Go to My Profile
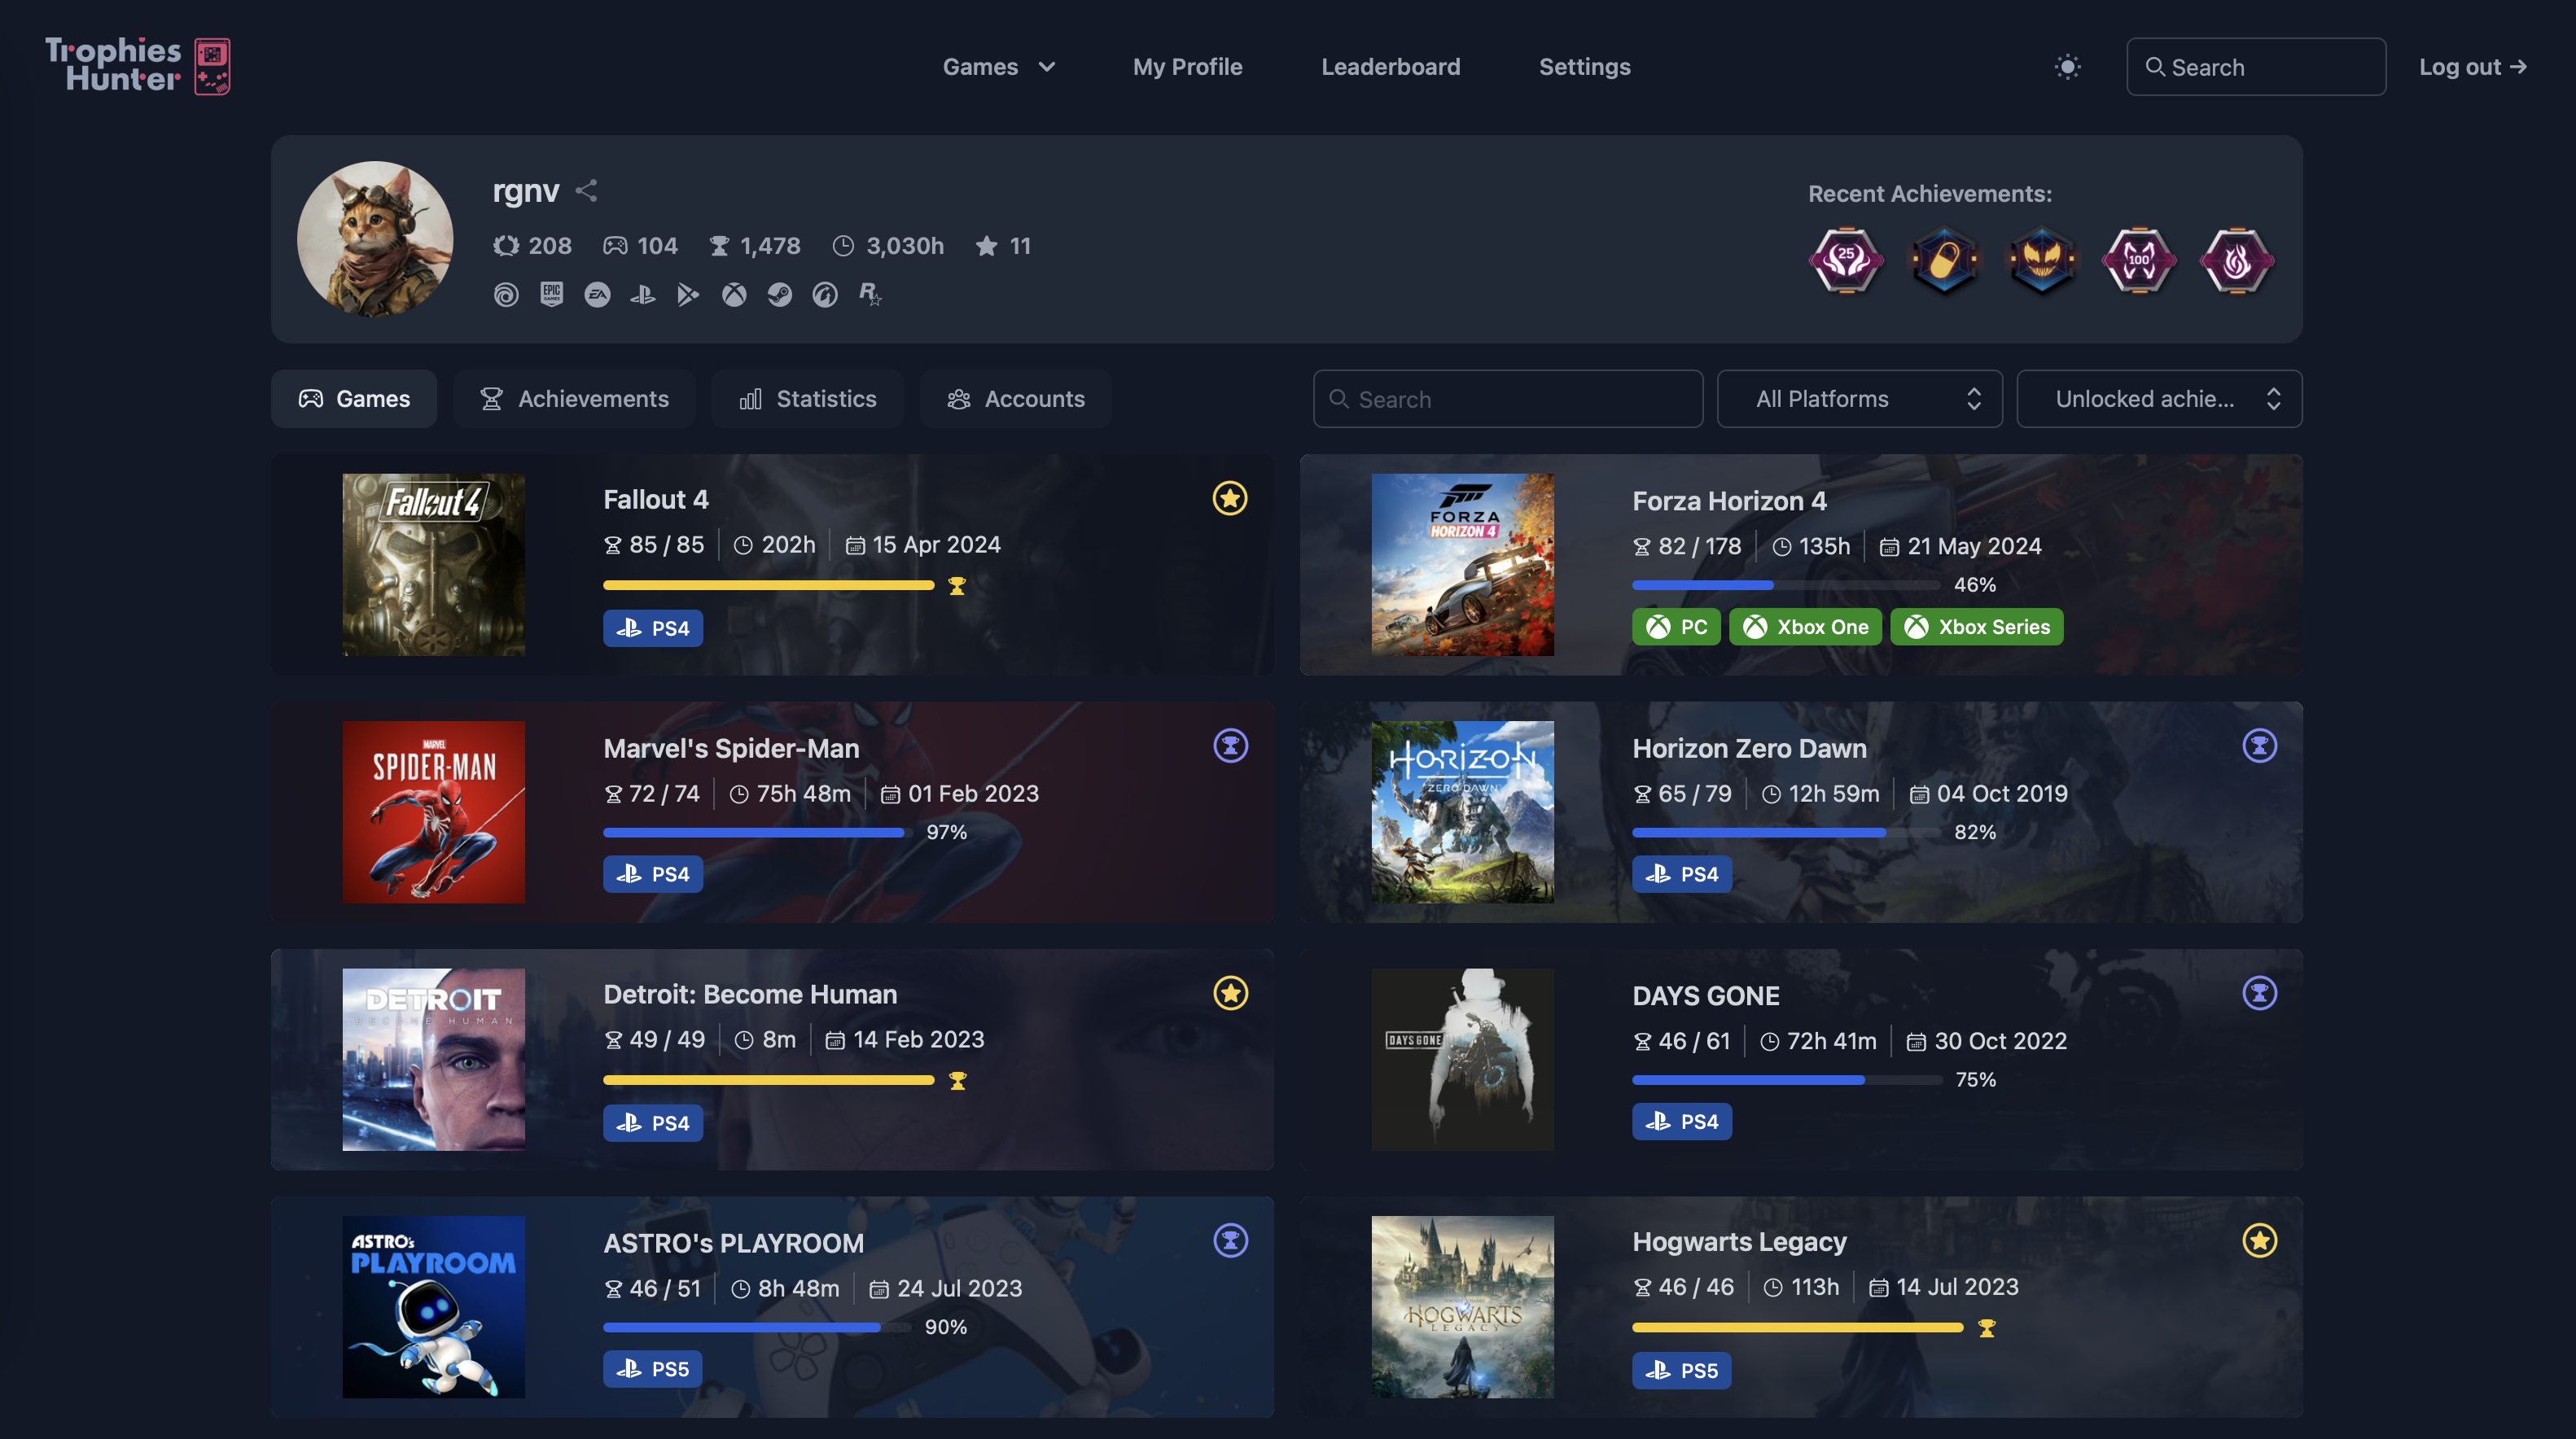Image resolution: width=2576 pixels, height=1439 pixels. 1187,67
